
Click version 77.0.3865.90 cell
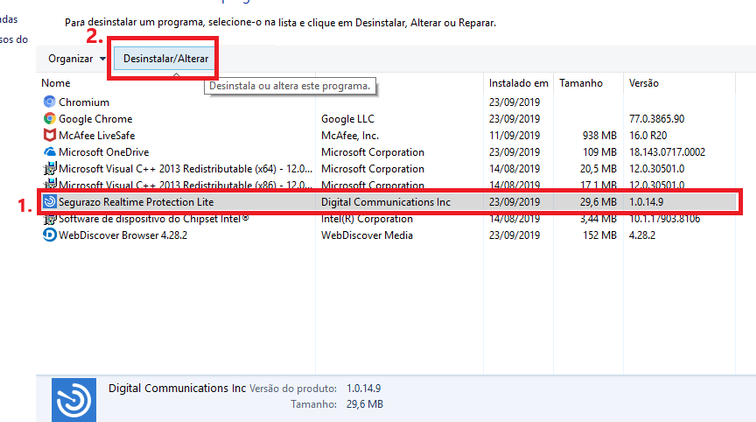tap(657, 119)
